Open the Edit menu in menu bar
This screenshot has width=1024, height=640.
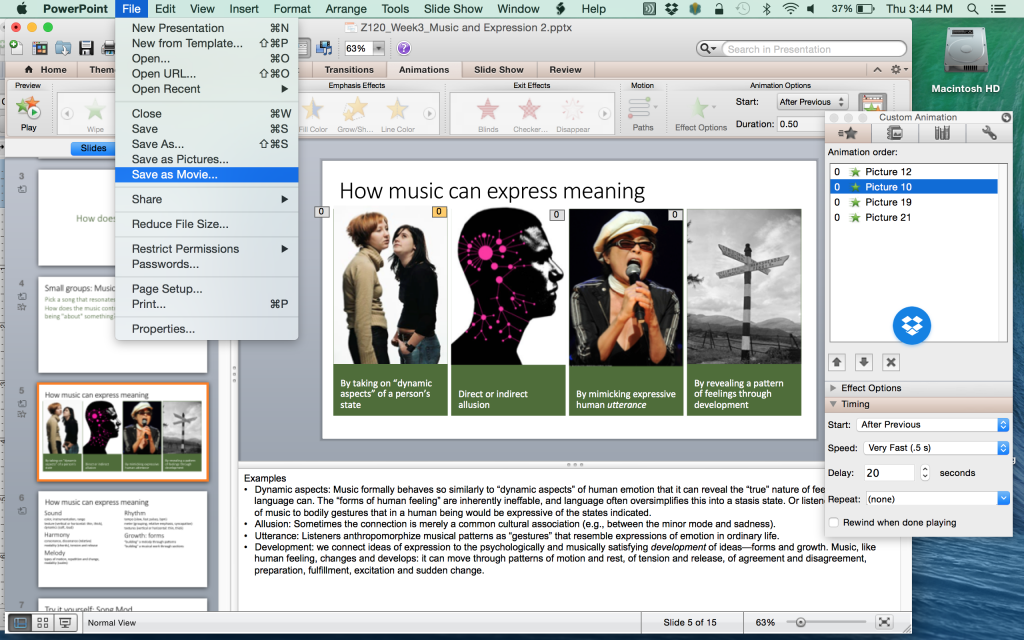[x=165, y=8]
